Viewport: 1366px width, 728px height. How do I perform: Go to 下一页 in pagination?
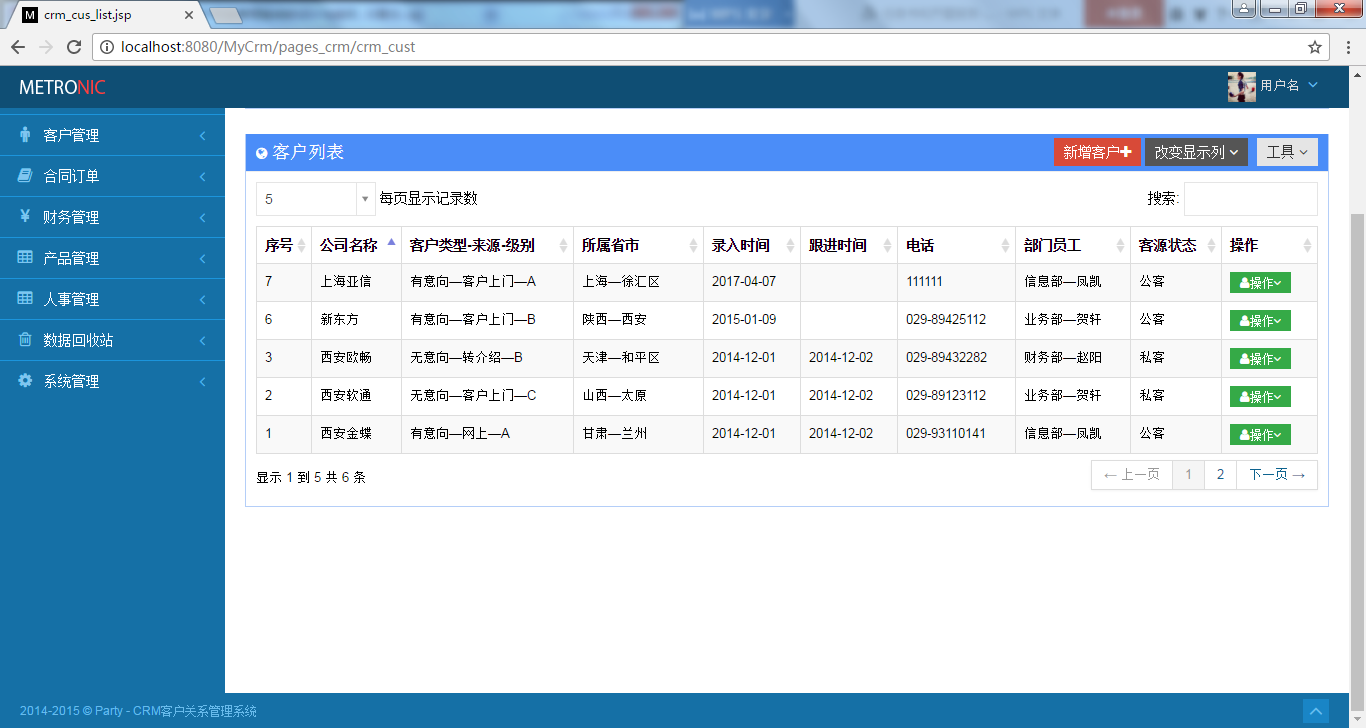1276,474
